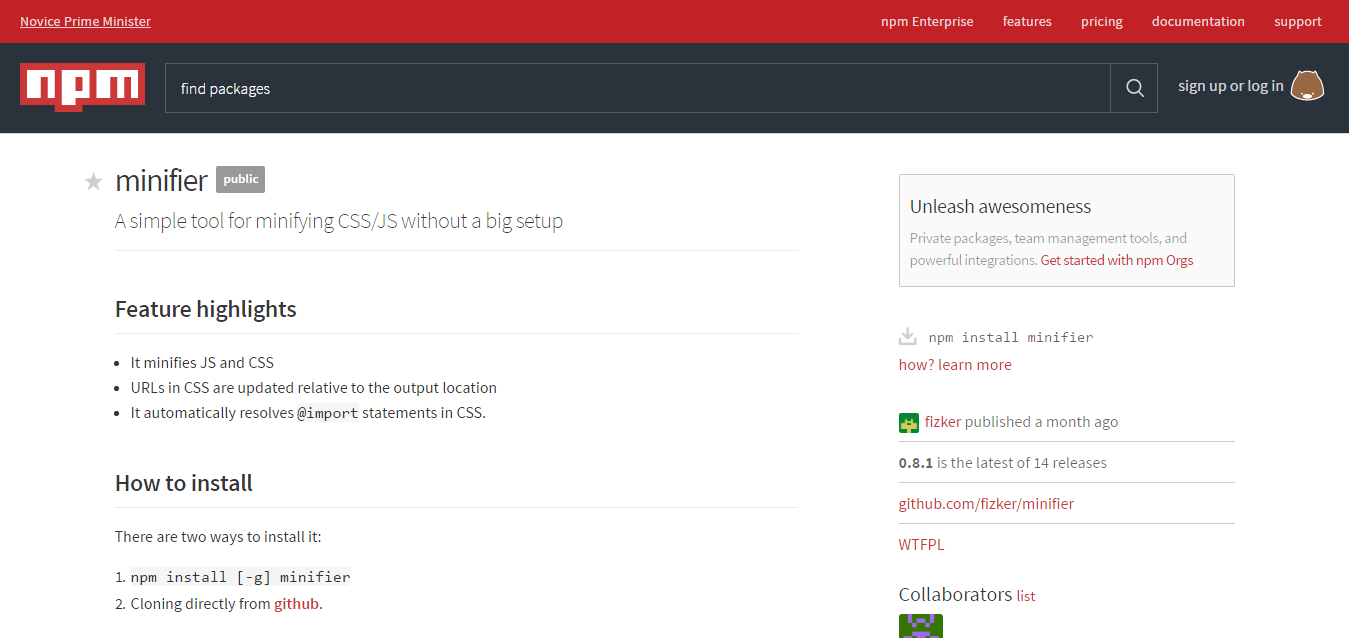Open github.com/fizker/minifier repository link
The width and height of the screenshot is (1349, 638).
tap(986, 504)
